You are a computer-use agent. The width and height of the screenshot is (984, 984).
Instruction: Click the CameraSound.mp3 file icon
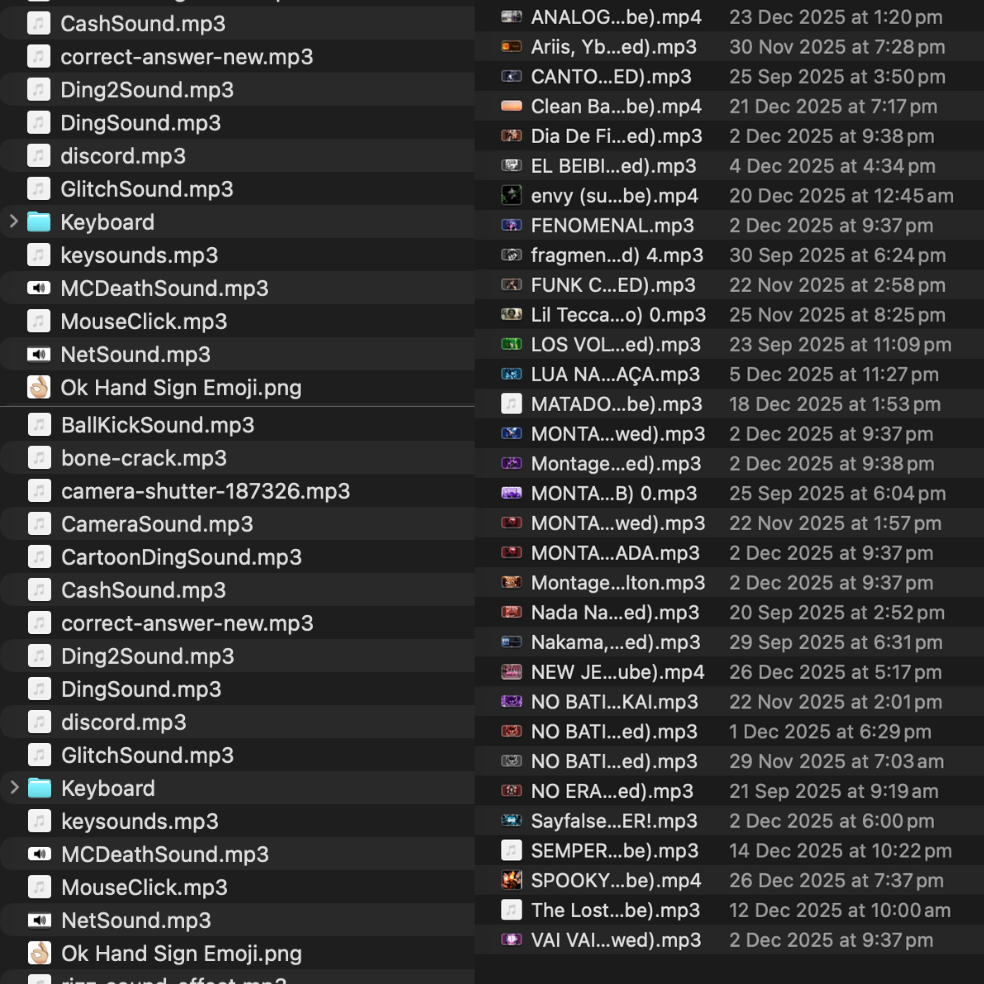(x=39, y=524)
